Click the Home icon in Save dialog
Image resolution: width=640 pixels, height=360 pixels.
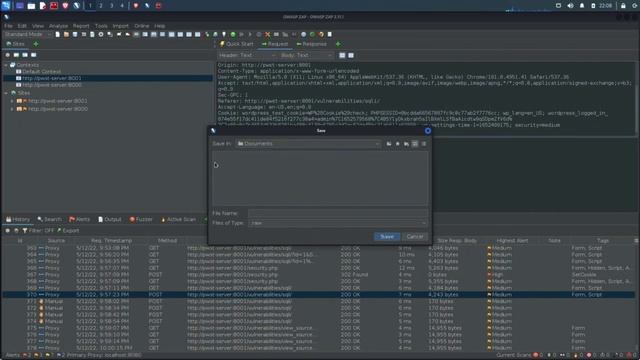[398, 144]
